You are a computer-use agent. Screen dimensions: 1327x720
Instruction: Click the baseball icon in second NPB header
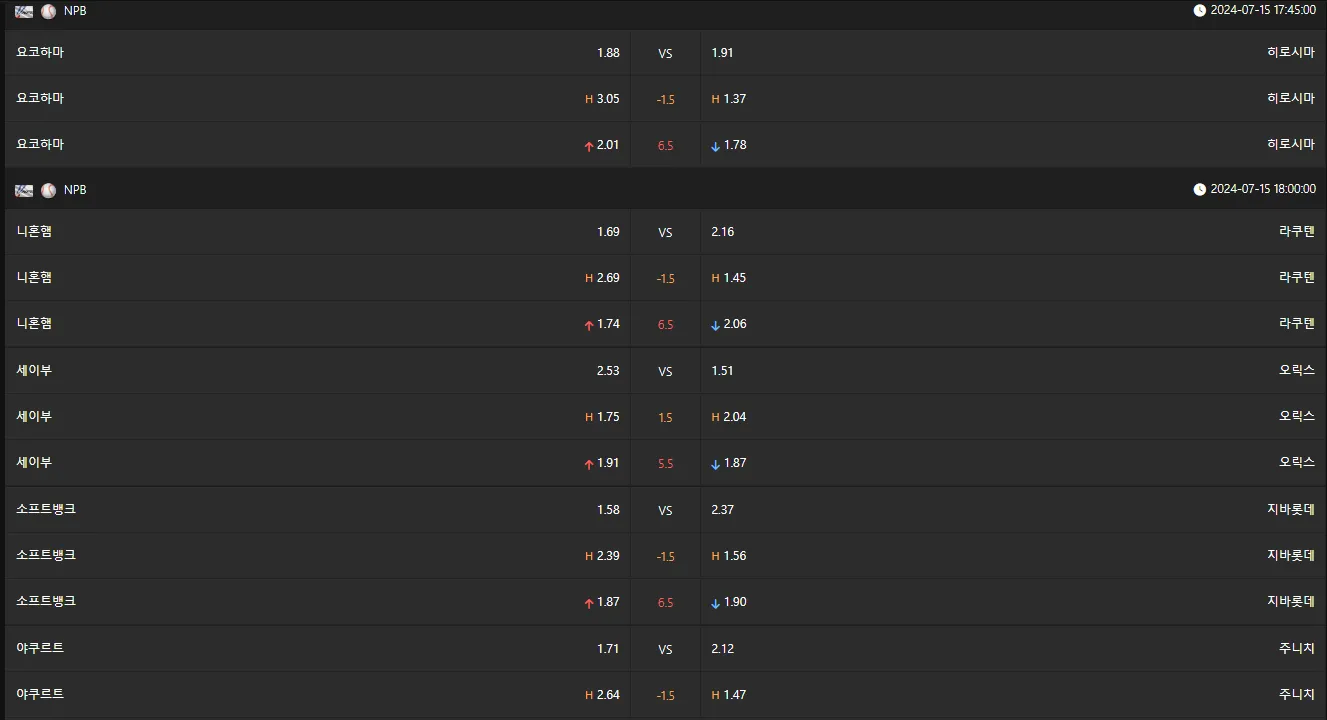tap(48, 190)
